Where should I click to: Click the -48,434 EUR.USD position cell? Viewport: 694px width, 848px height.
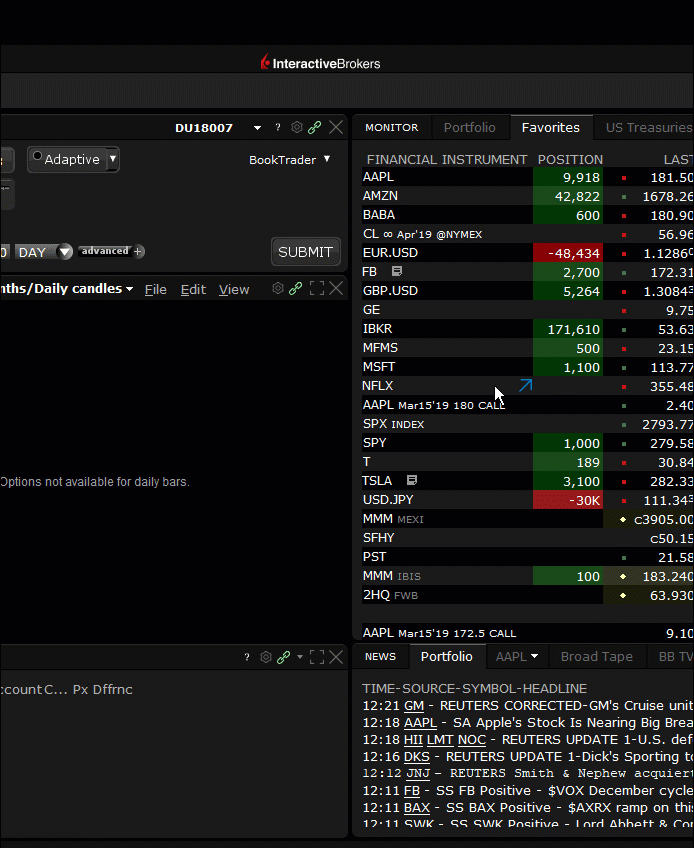[568, 253]
